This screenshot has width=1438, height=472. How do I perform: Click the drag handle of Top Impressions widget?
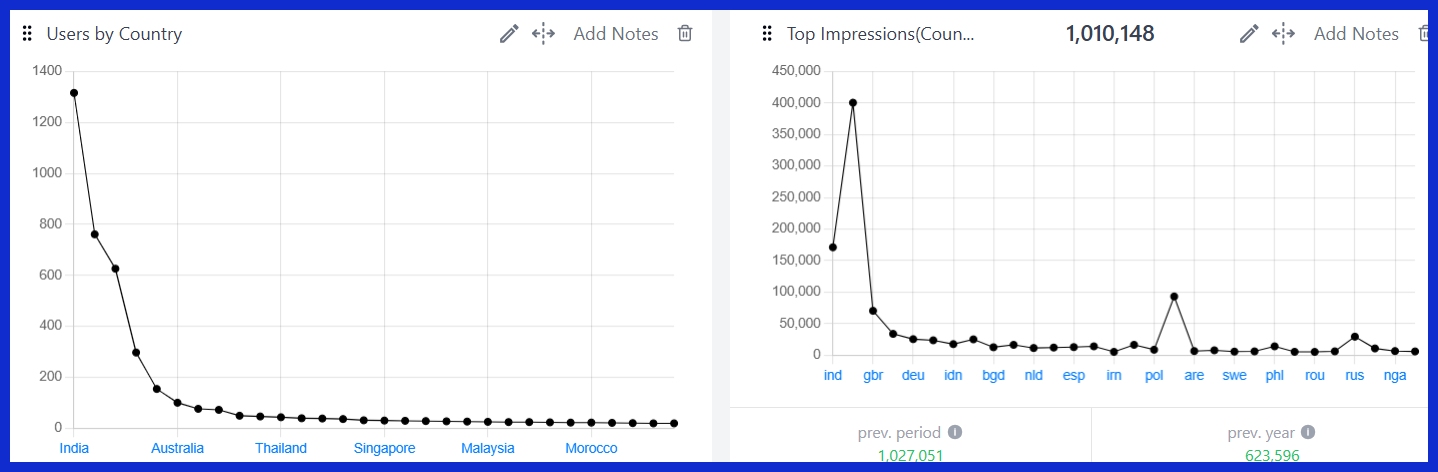click(x=767, y=34)
